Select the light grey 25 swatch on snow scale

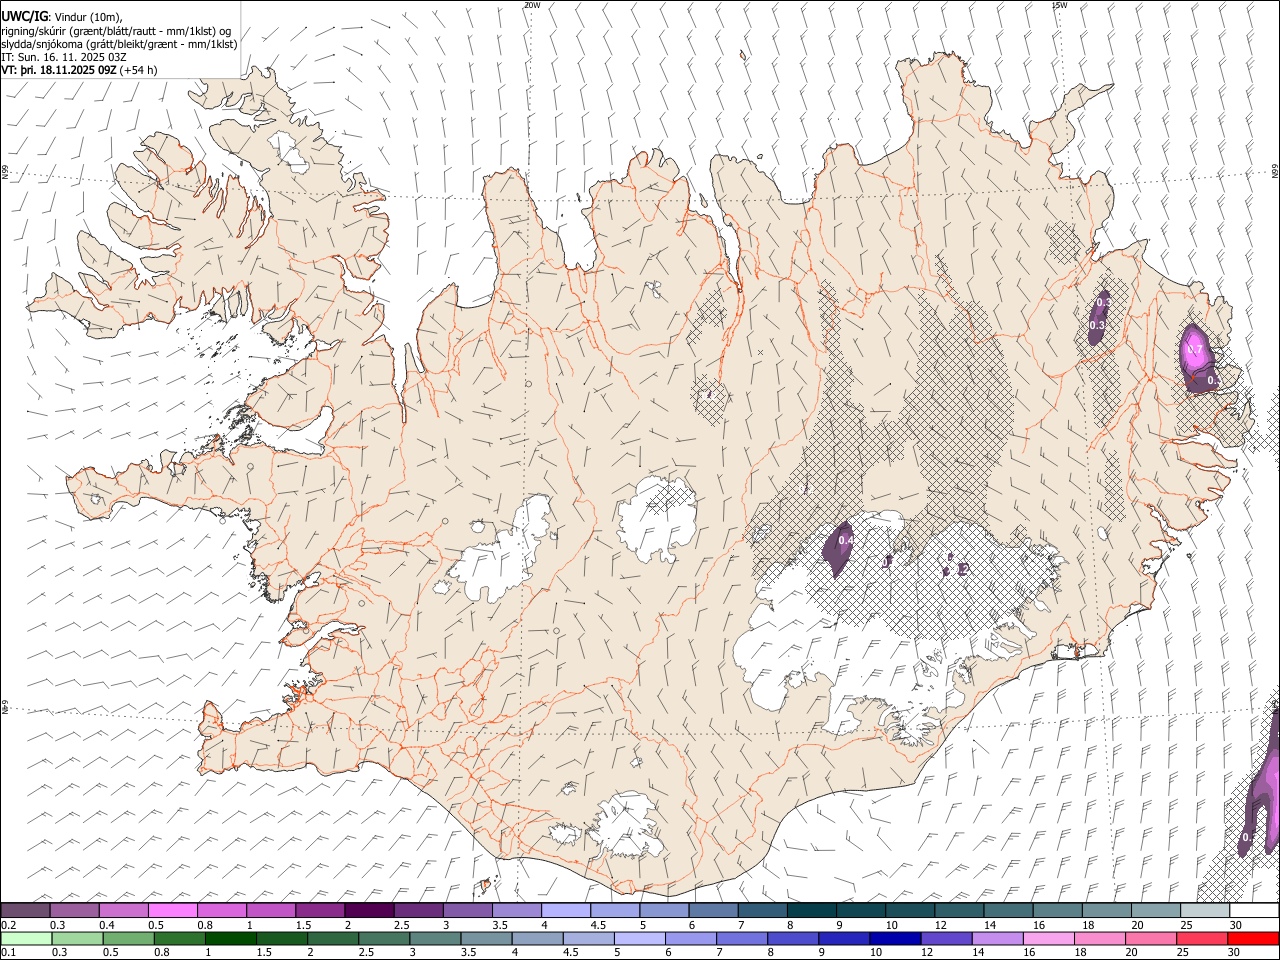click(1205, 910)
